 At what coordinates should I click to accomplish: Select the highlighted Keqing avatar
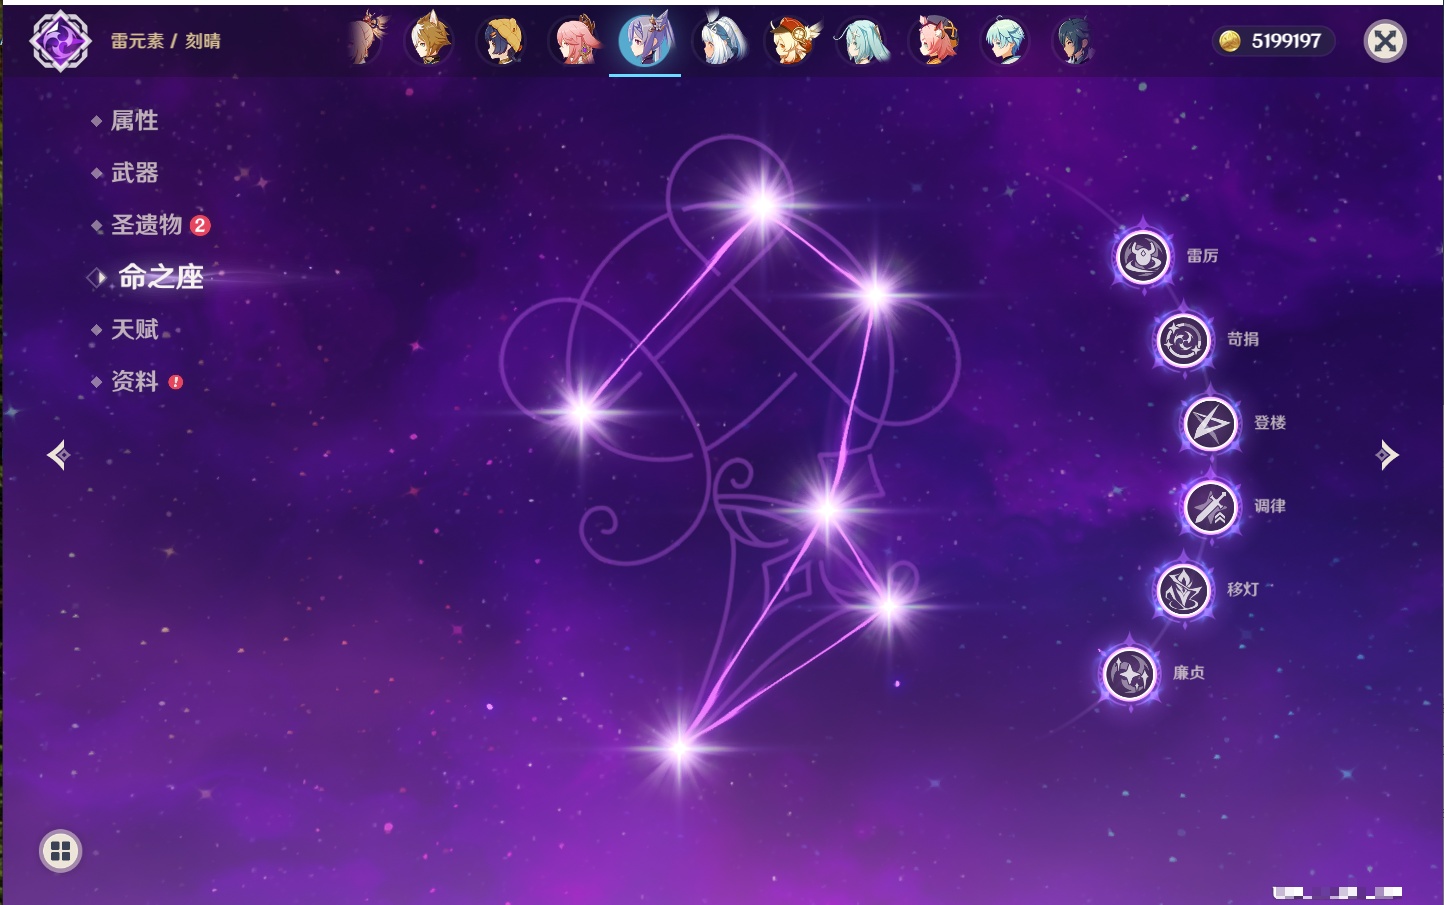645,40
